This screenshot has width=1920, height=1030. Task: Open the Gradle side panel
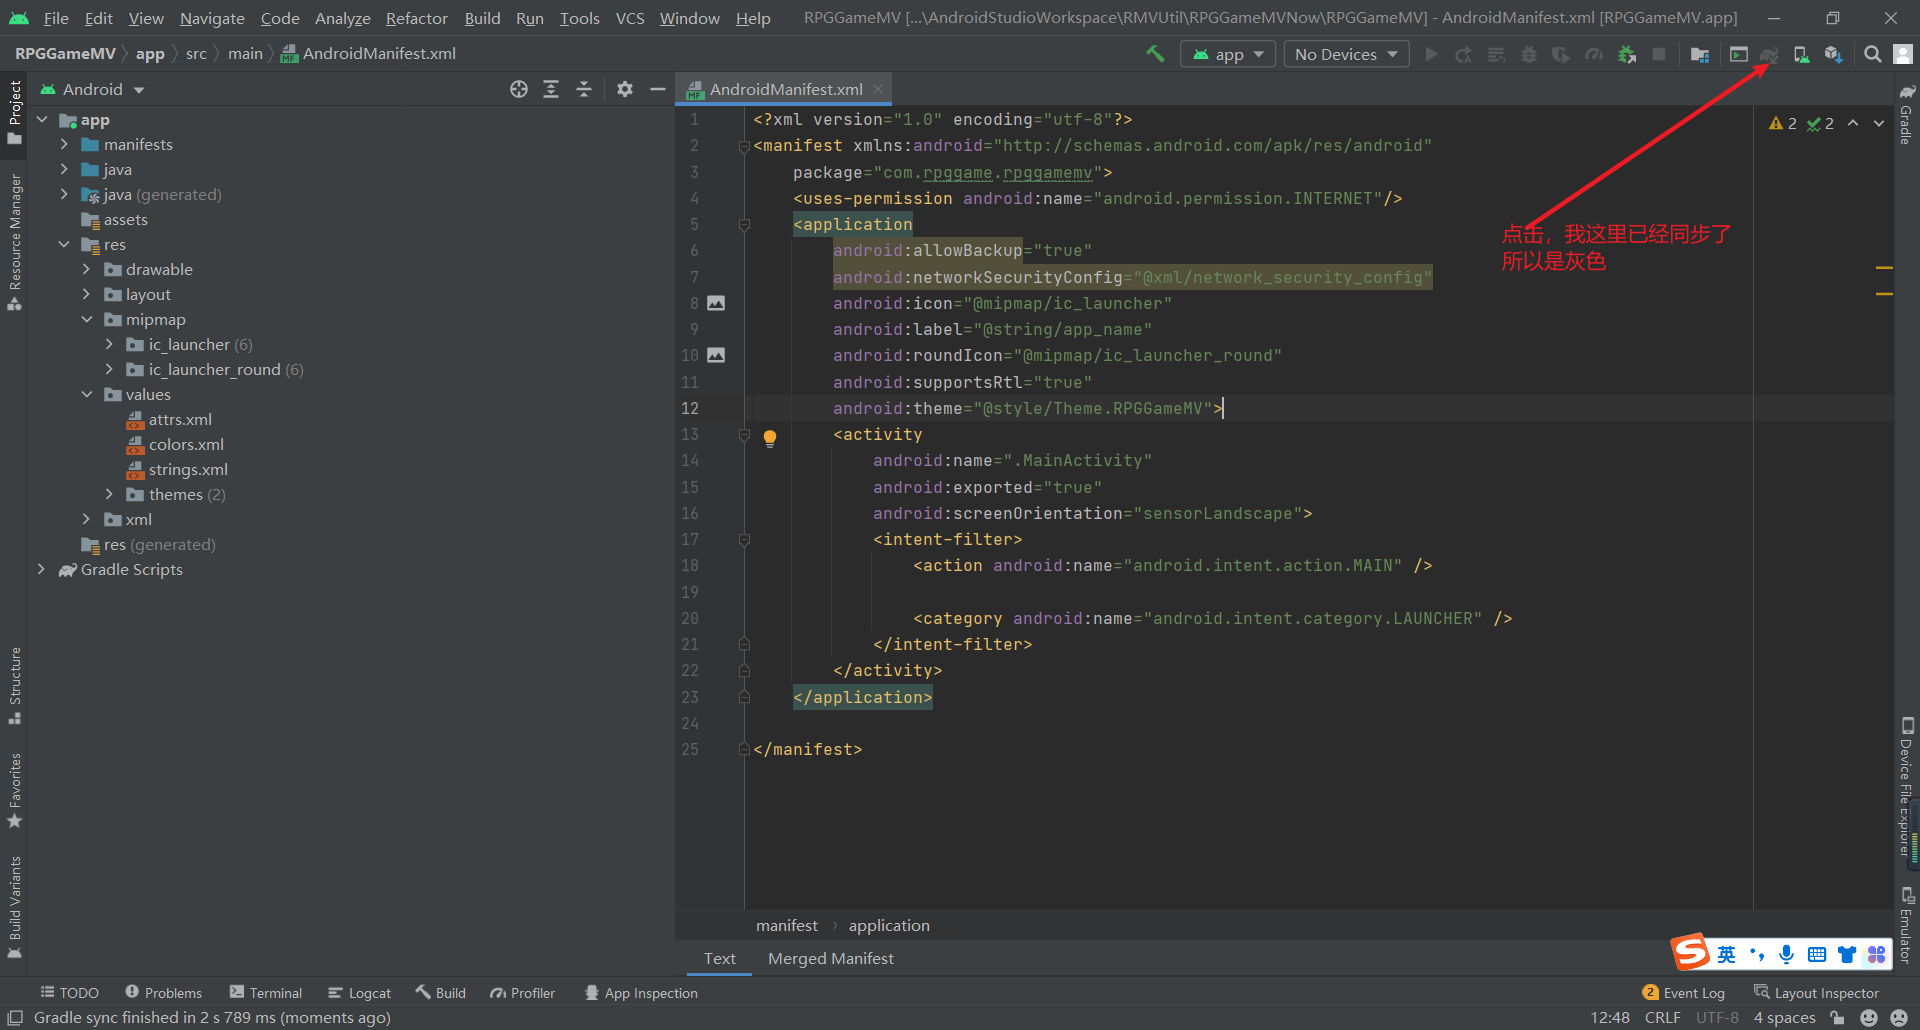pos(1906,116)
